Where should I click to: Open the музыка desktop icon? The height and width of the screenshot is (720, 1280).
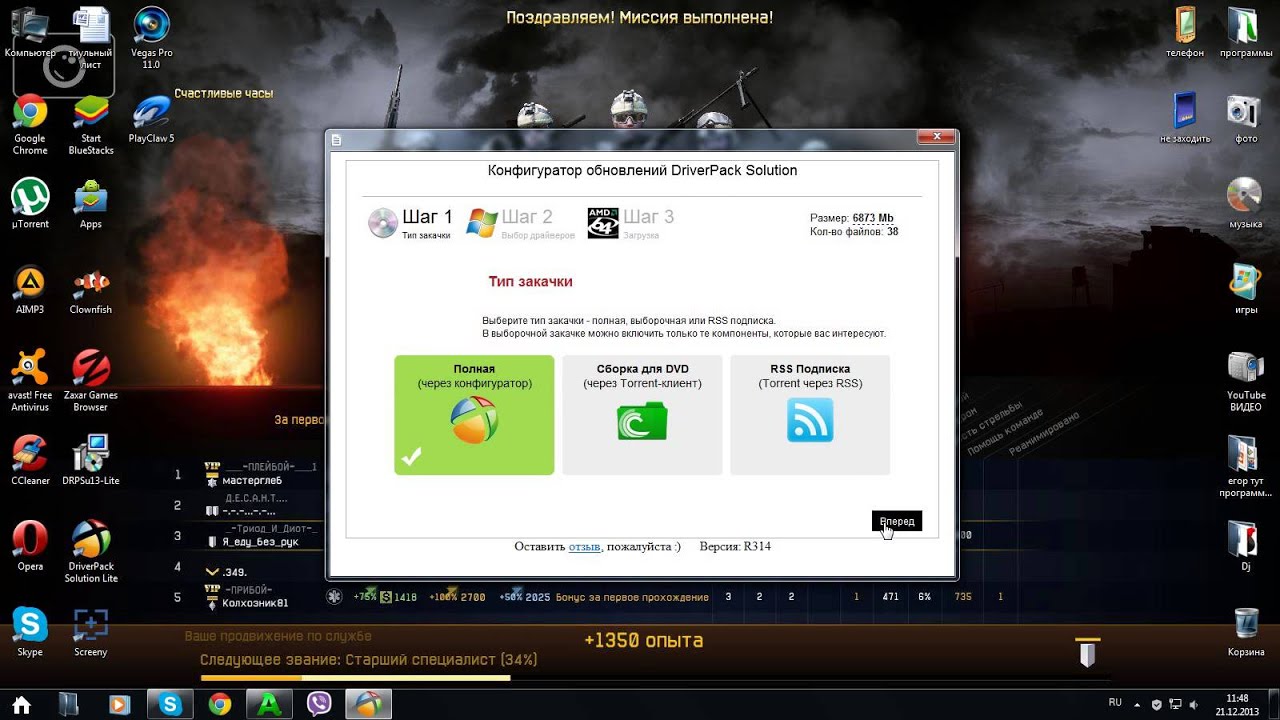(x=1245, y=203)
